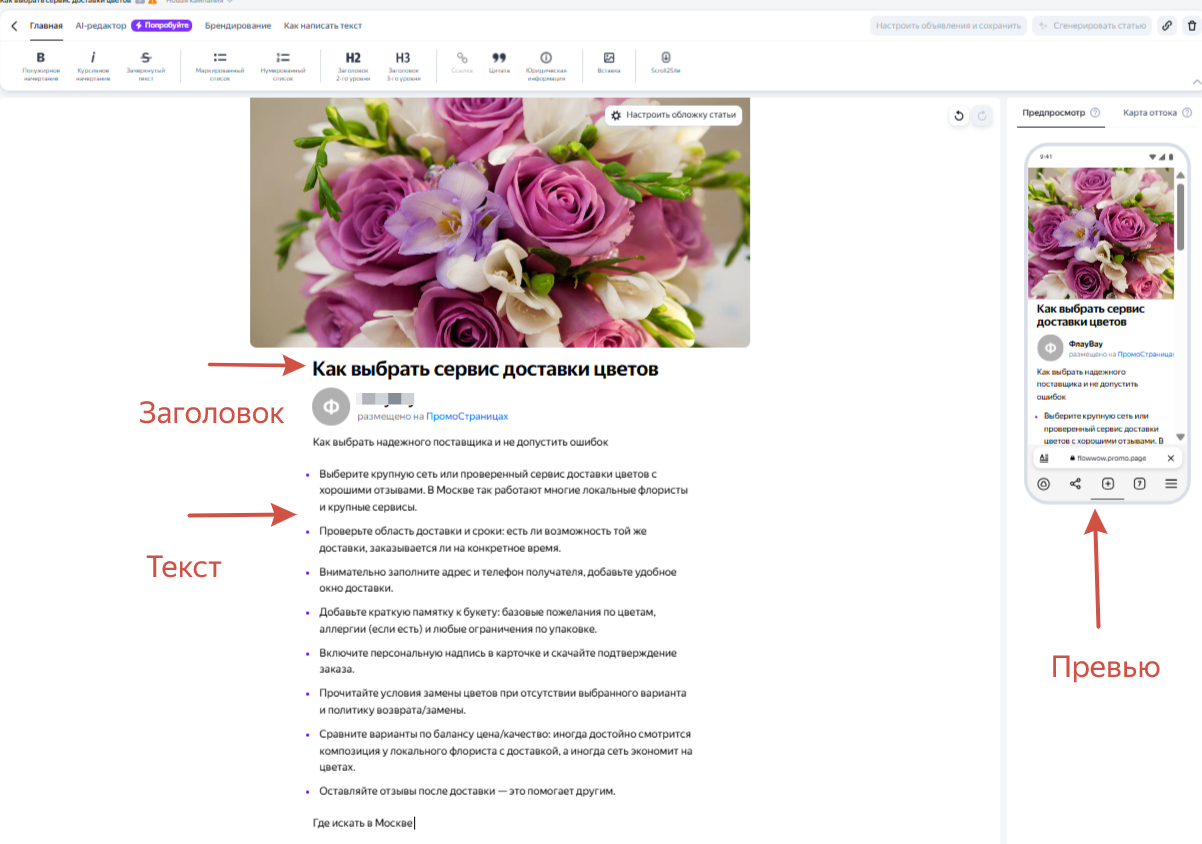Follow the ПромоСтраницах link under the title

tap(467, 416)
